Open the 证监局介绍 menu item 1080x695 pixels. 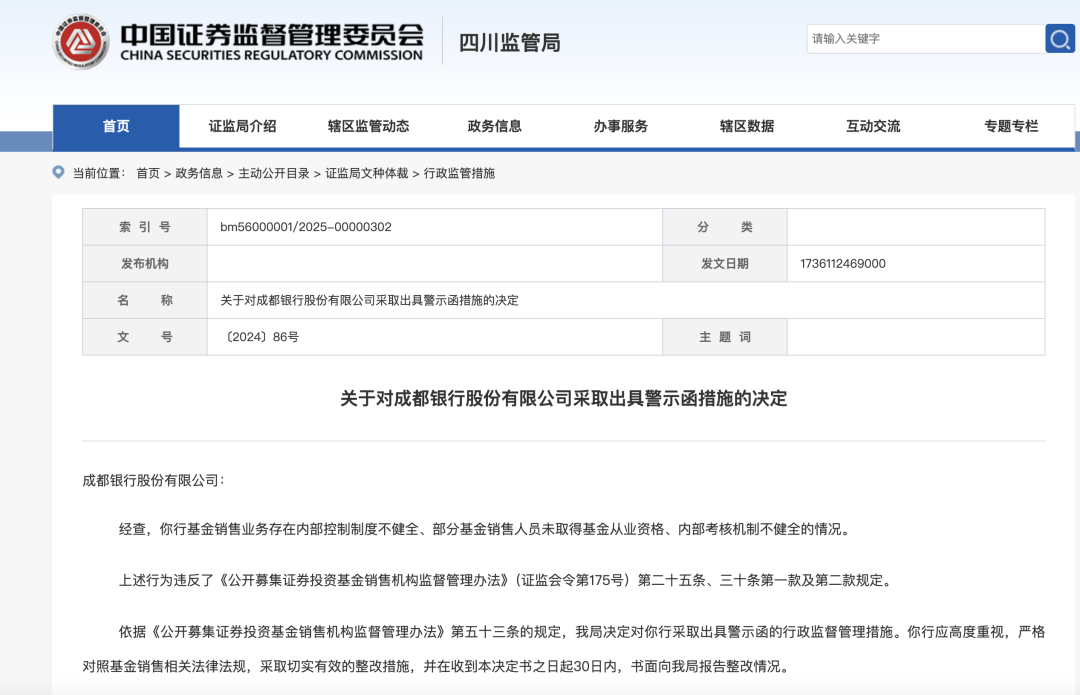pyautogui.click(x=242, y=126)
